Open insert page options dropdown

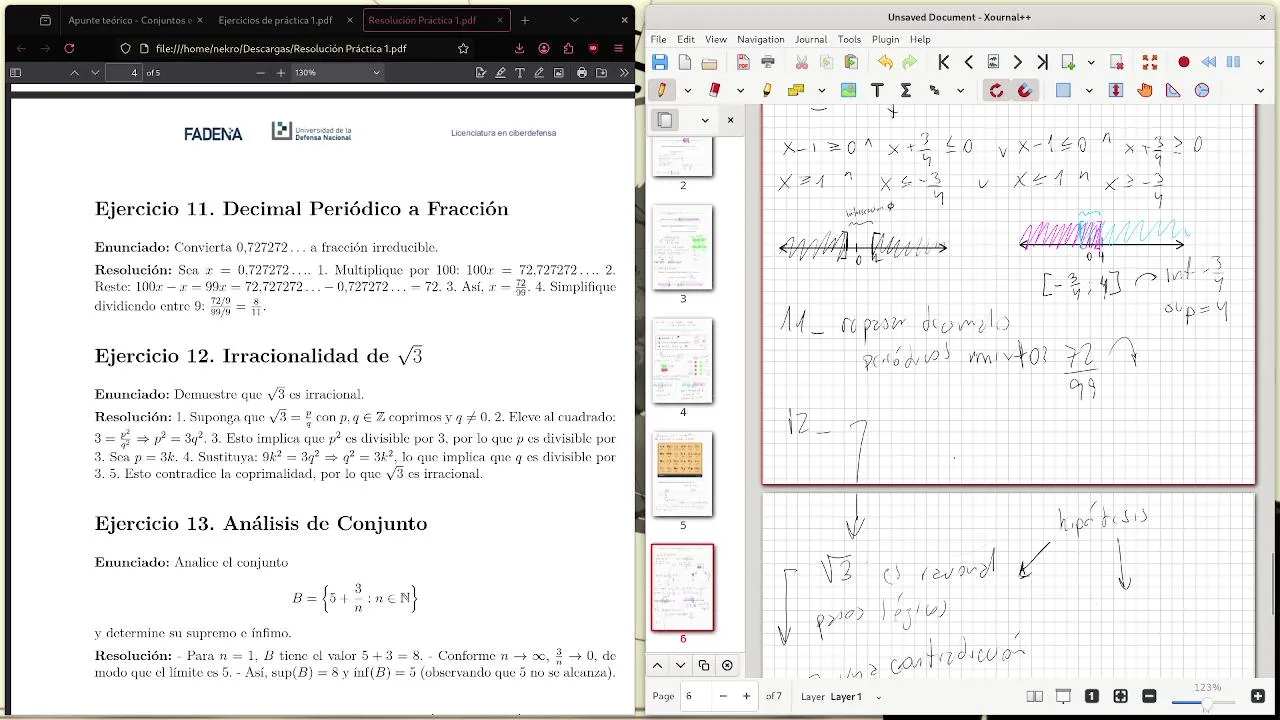click(x=1091, y=62)
